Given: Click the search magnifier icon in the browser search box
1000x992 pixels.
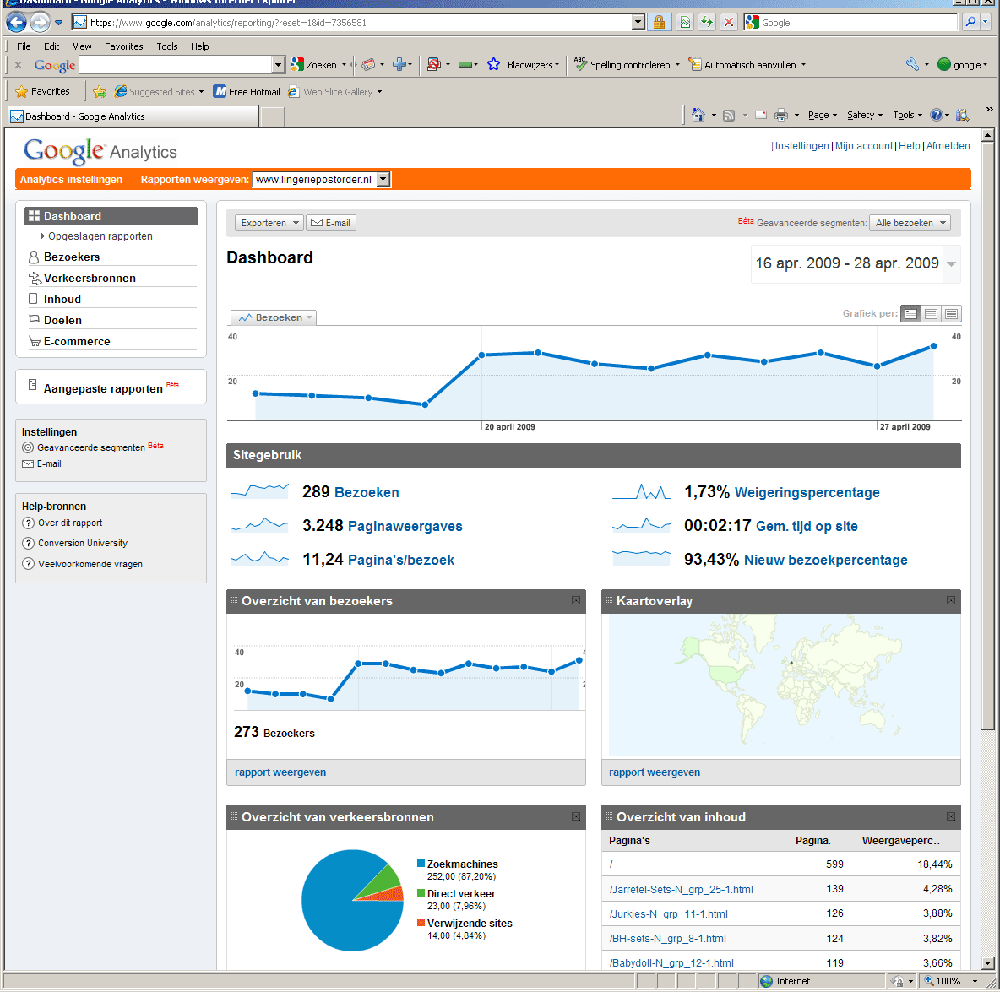Looking at the screenshot, I should coord(970,22).
